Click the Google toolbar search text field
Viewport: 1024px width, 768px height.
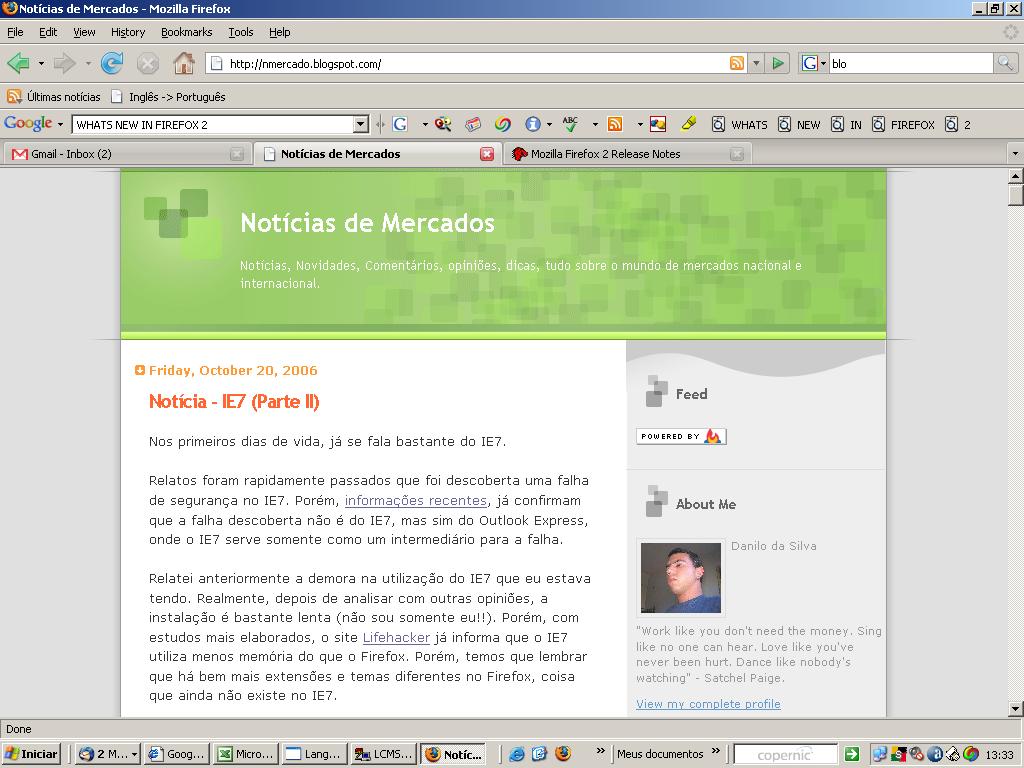point(214,124)
